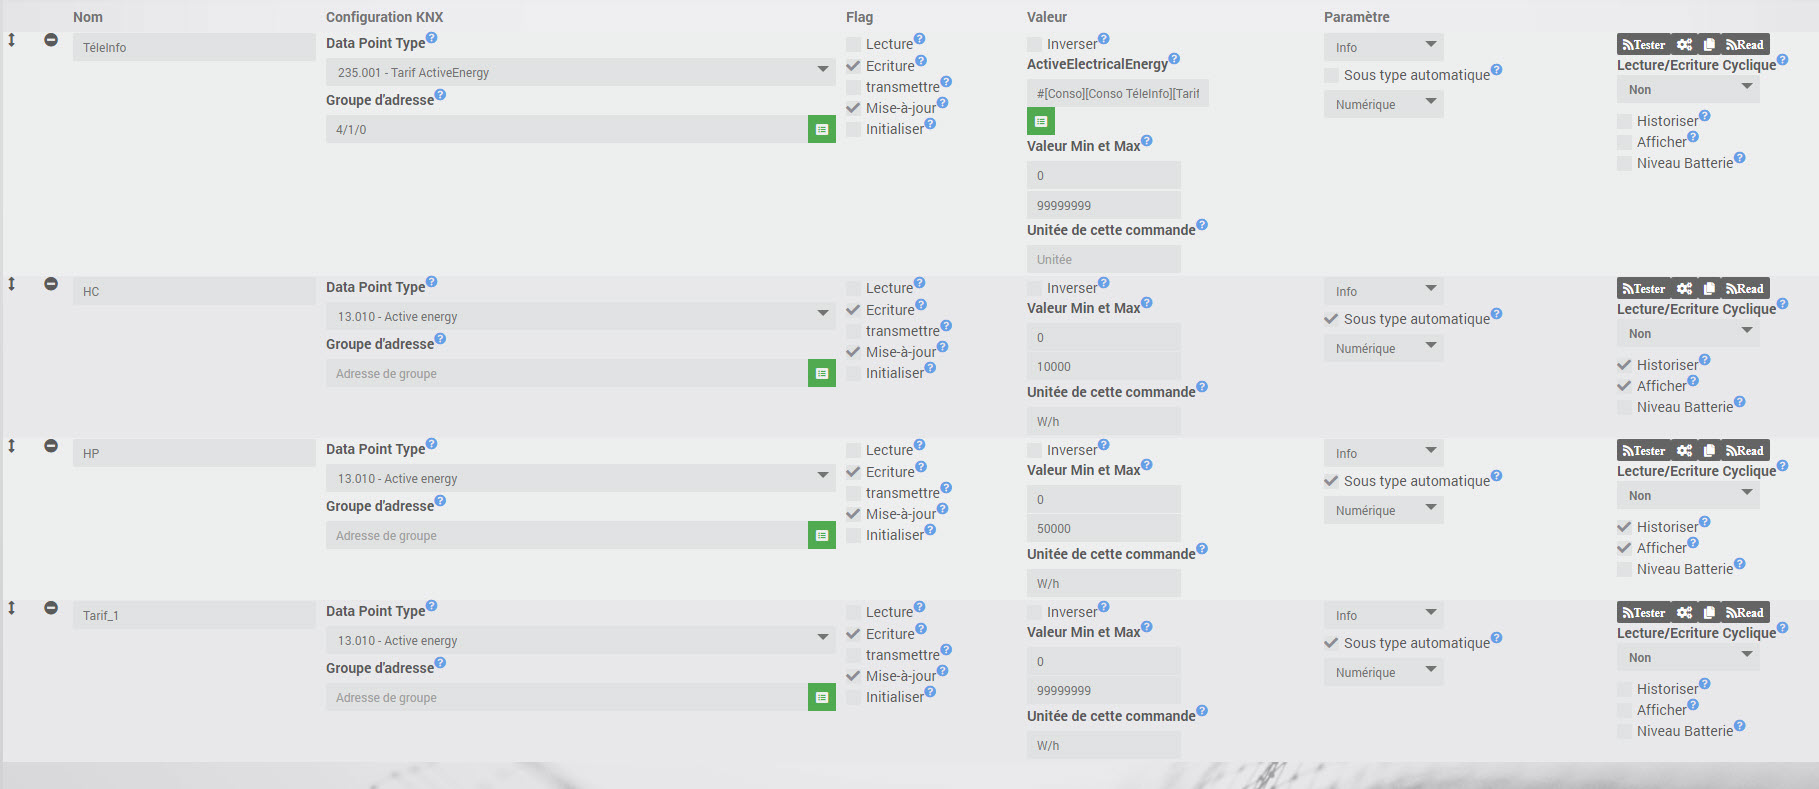Open advanced settings gears for HP command

1685,451
